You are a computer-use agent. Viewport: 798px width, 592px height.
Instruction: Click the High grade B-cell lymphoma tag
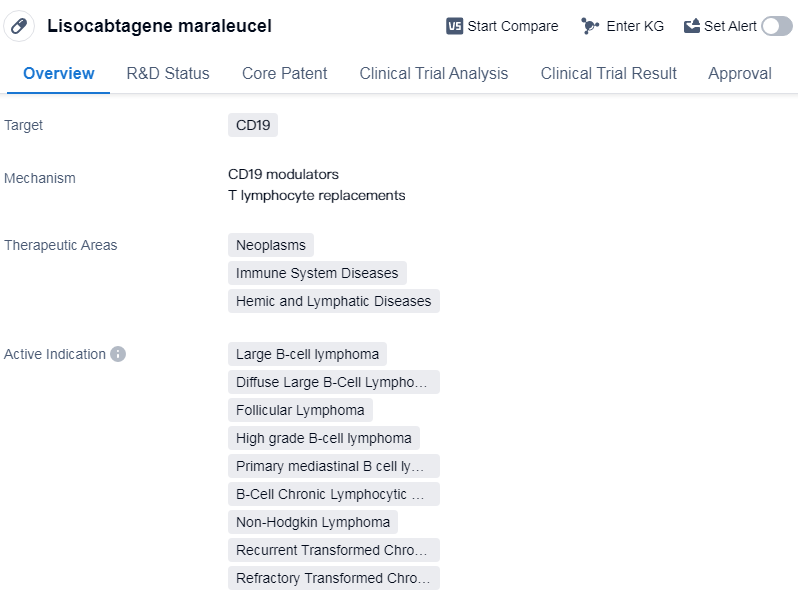[x=323, y=438]
